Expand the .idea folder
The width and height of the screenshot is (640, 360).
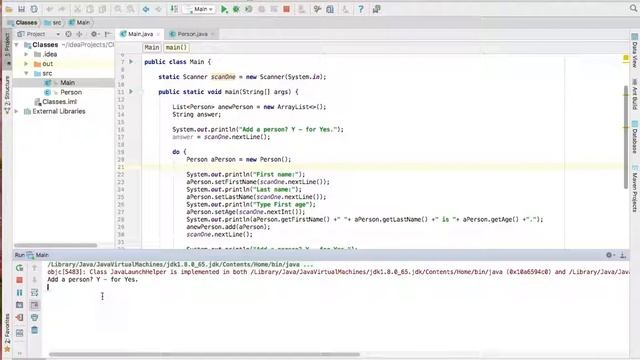pos(26,54)
